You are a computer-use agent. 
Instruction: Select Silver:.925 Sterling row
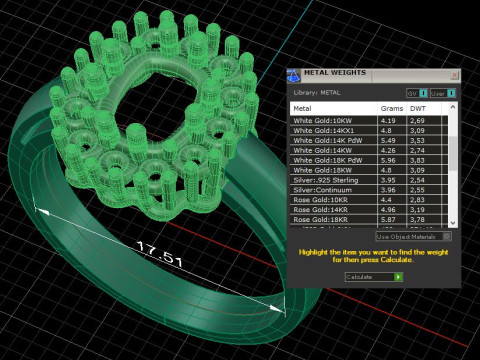pos(369,180)
